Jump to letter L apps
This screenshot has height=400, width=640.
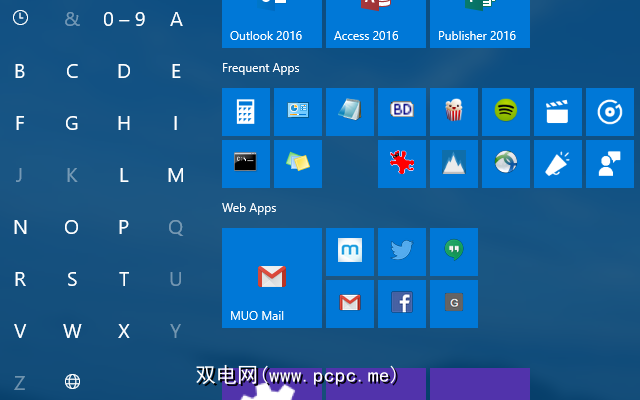pyautogui.click(x=124, y=176)
